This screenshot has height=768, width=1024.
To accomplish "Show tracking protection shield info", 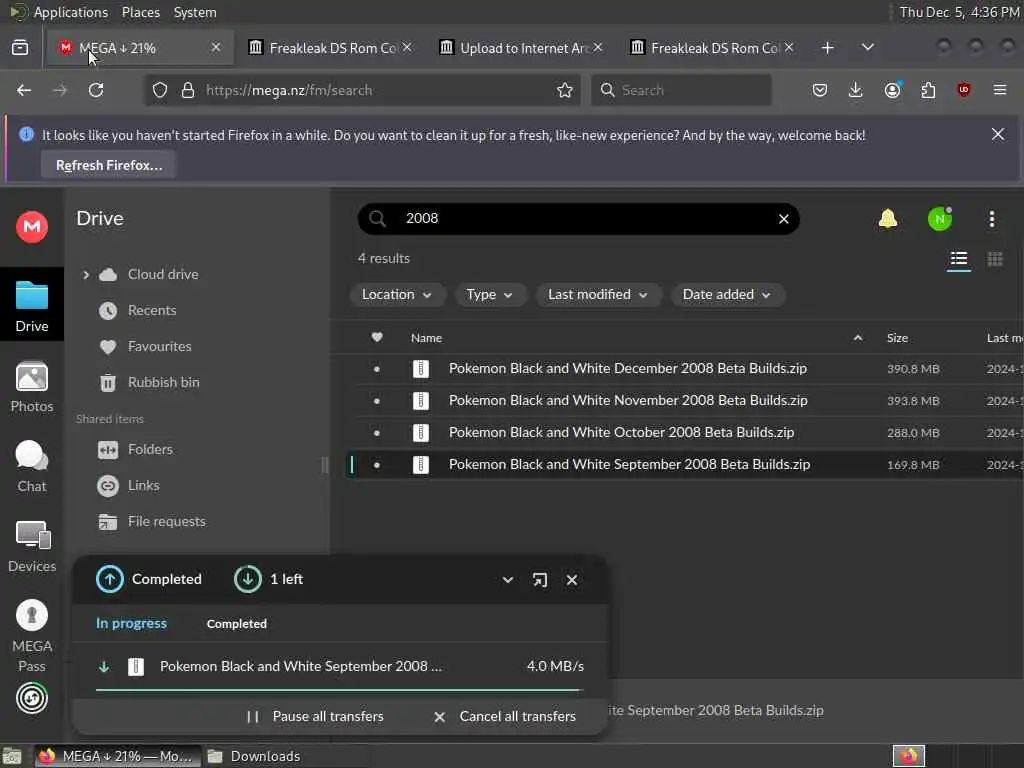I will (x=160, y=90).
